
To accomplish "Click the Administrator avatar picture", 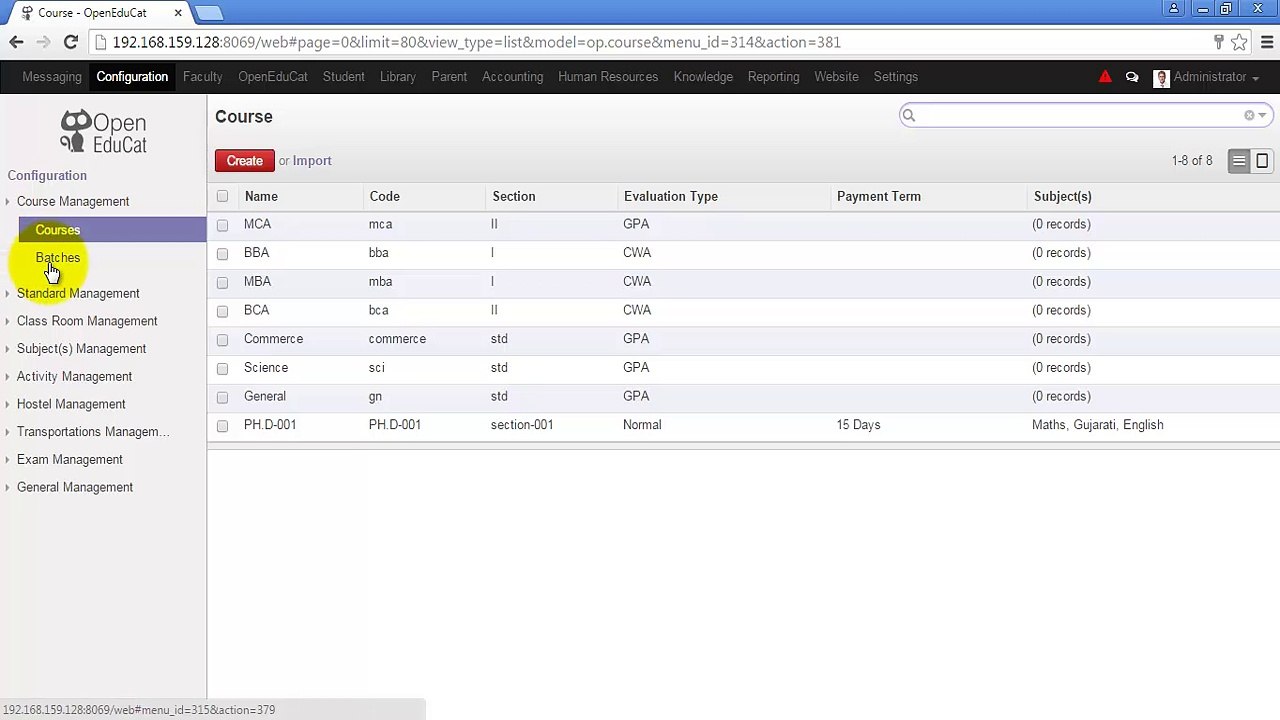I will tap(1161, 78).
